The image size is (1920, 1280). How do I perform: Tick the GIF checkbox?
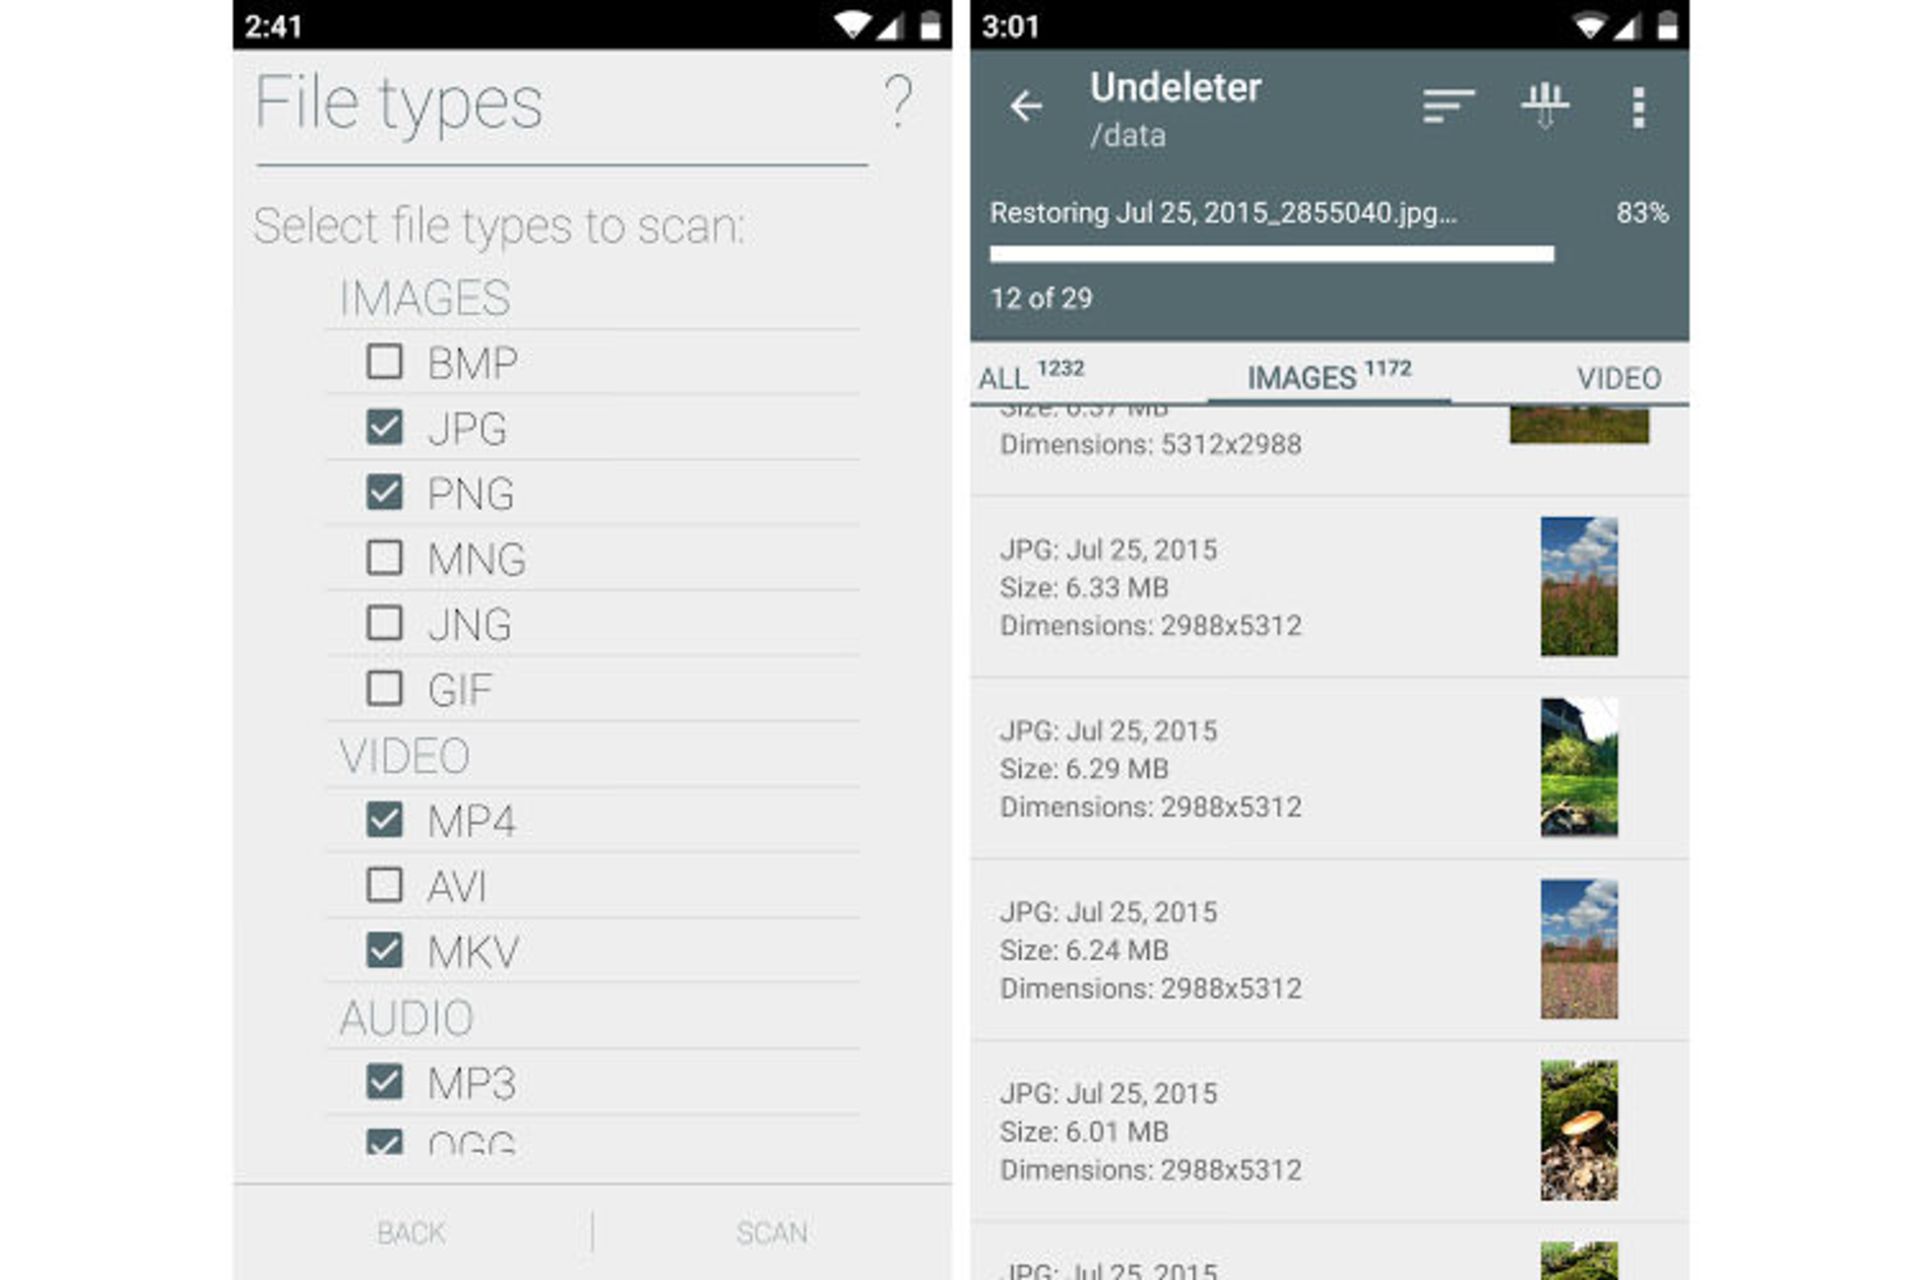tap(384, 689)
